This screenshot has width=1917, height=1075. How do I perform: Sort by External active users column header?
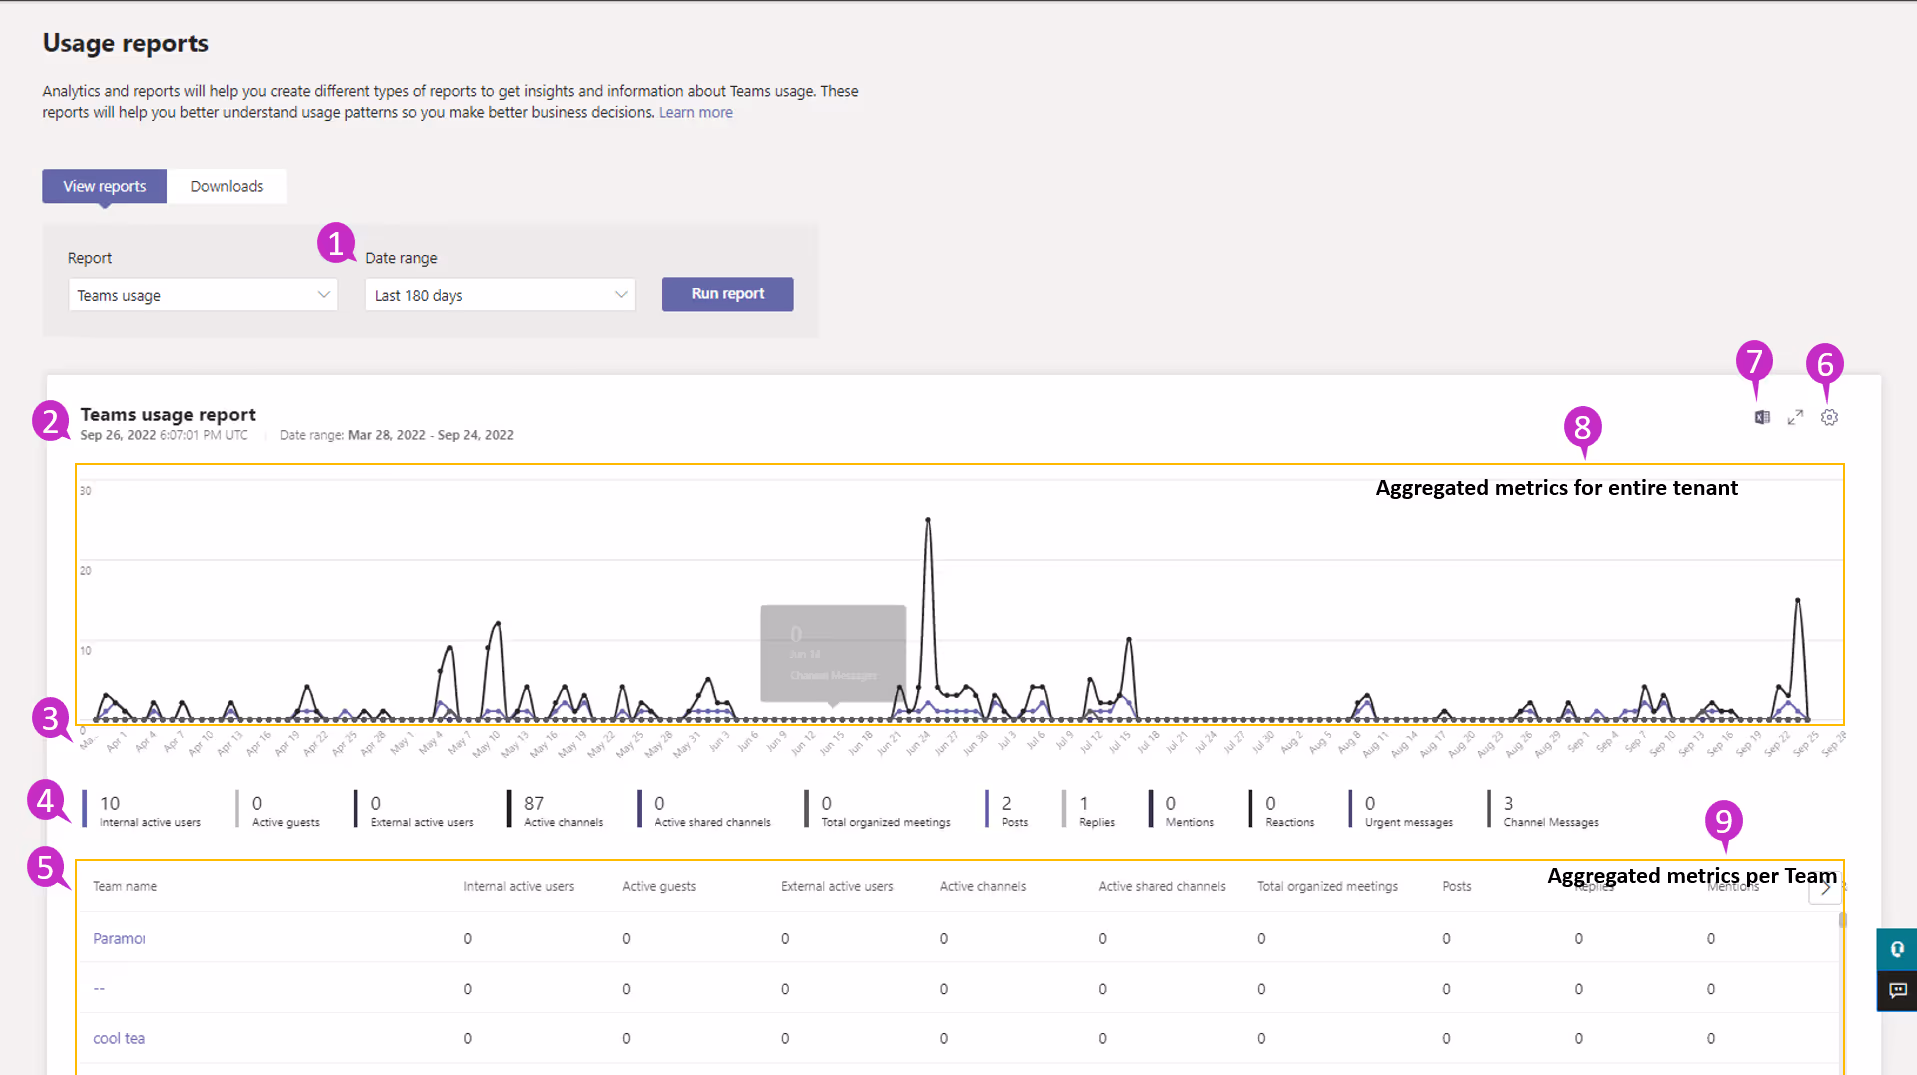click(x=837, y=886)
